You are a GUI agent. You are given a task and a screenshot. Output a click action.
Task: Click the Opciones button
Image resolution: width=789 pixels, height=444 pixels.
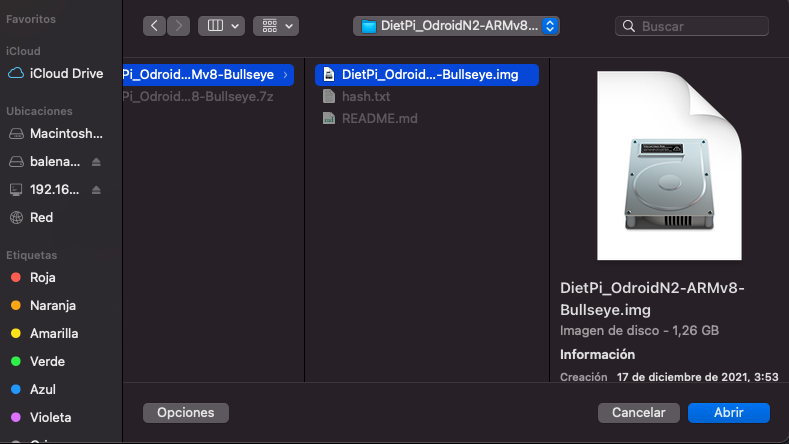186,412
